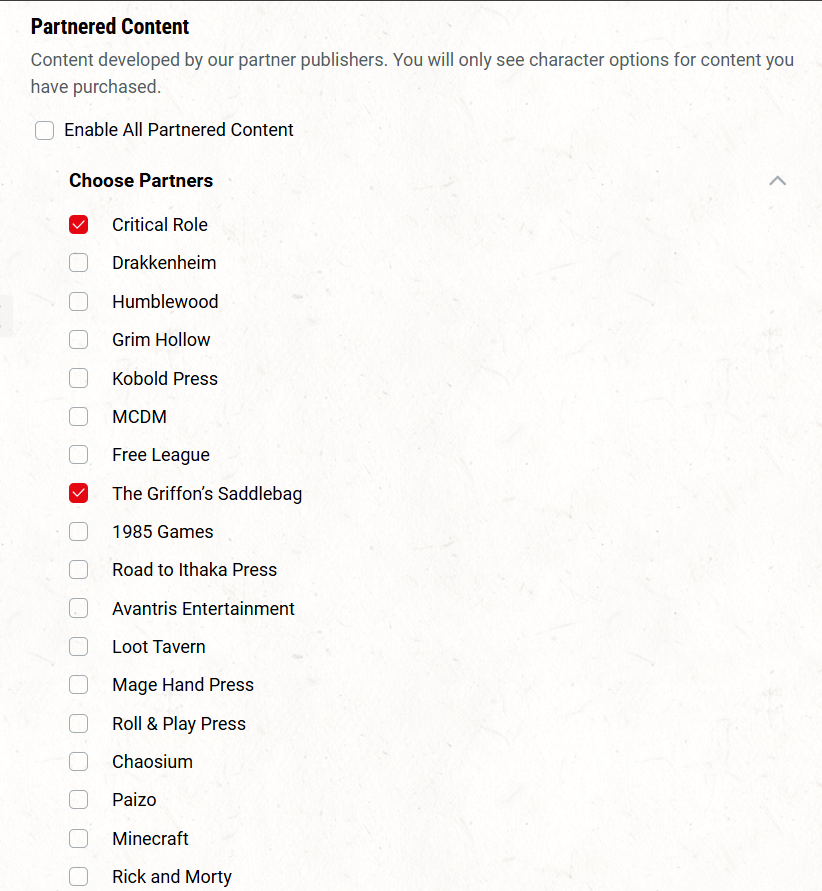Check the Drakkenheim partner box
The height and width of the screenshot is (891, 822).
tap(79, 263)
